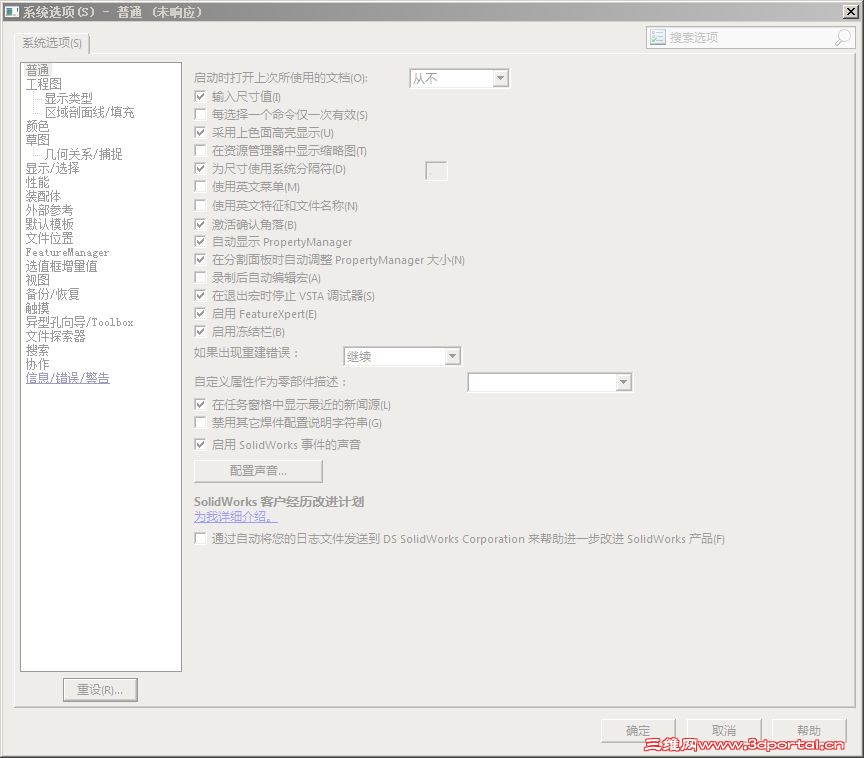Select 触摸 in the options tree
The height and width of the screenshot is (758, 864).
pos(37,308)
